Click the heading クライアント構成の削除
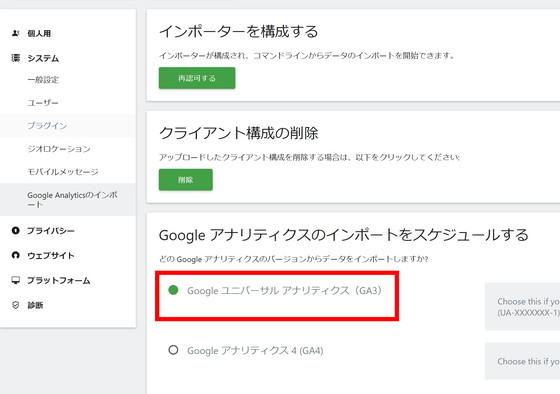 [239, 133]
